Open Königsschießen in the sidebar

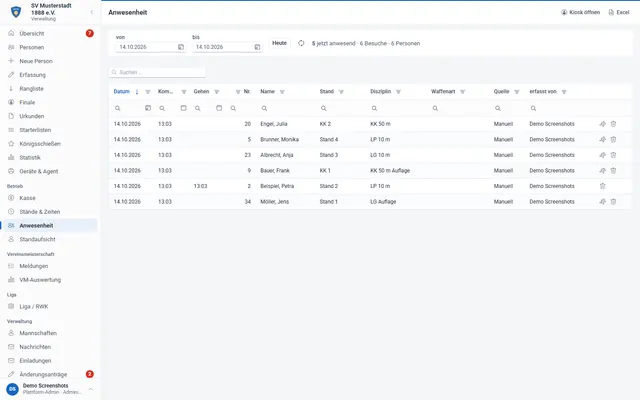(49, 144)
